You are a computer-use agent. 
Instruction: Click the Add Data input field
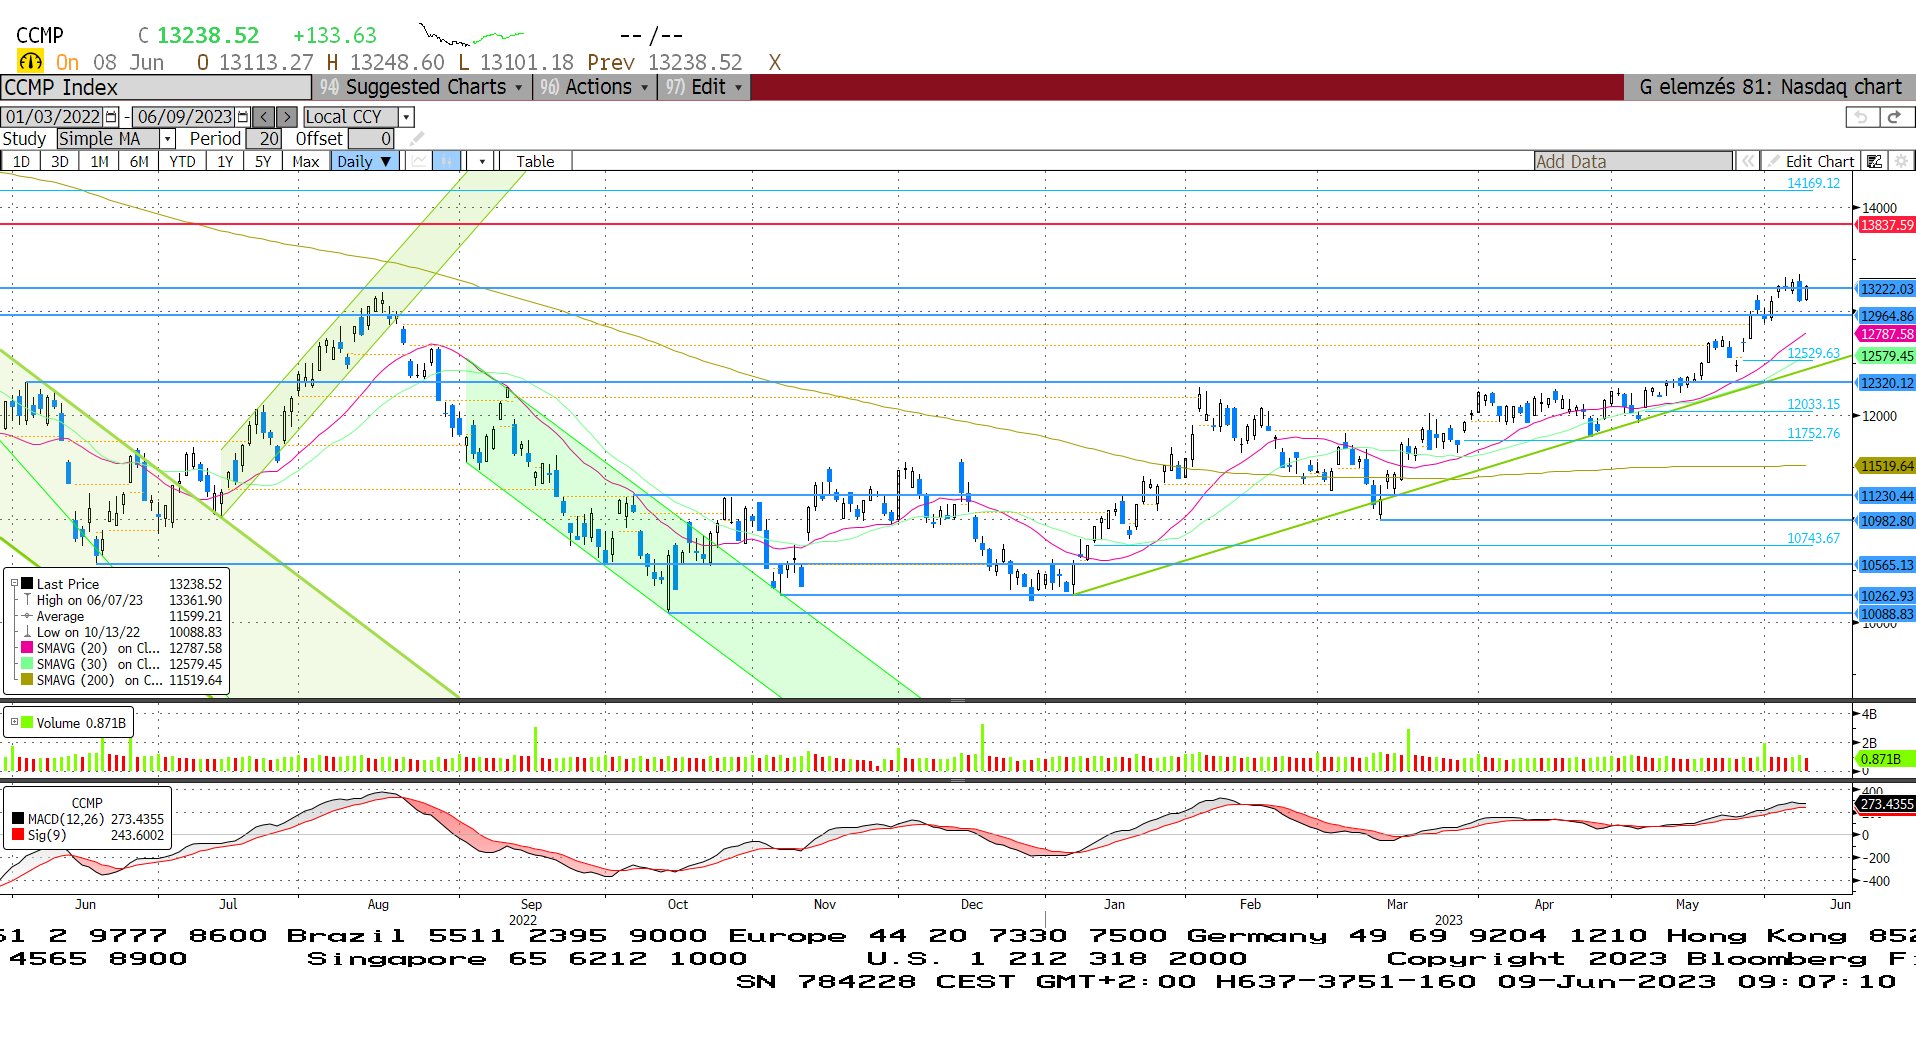(x=1633, y=161)
